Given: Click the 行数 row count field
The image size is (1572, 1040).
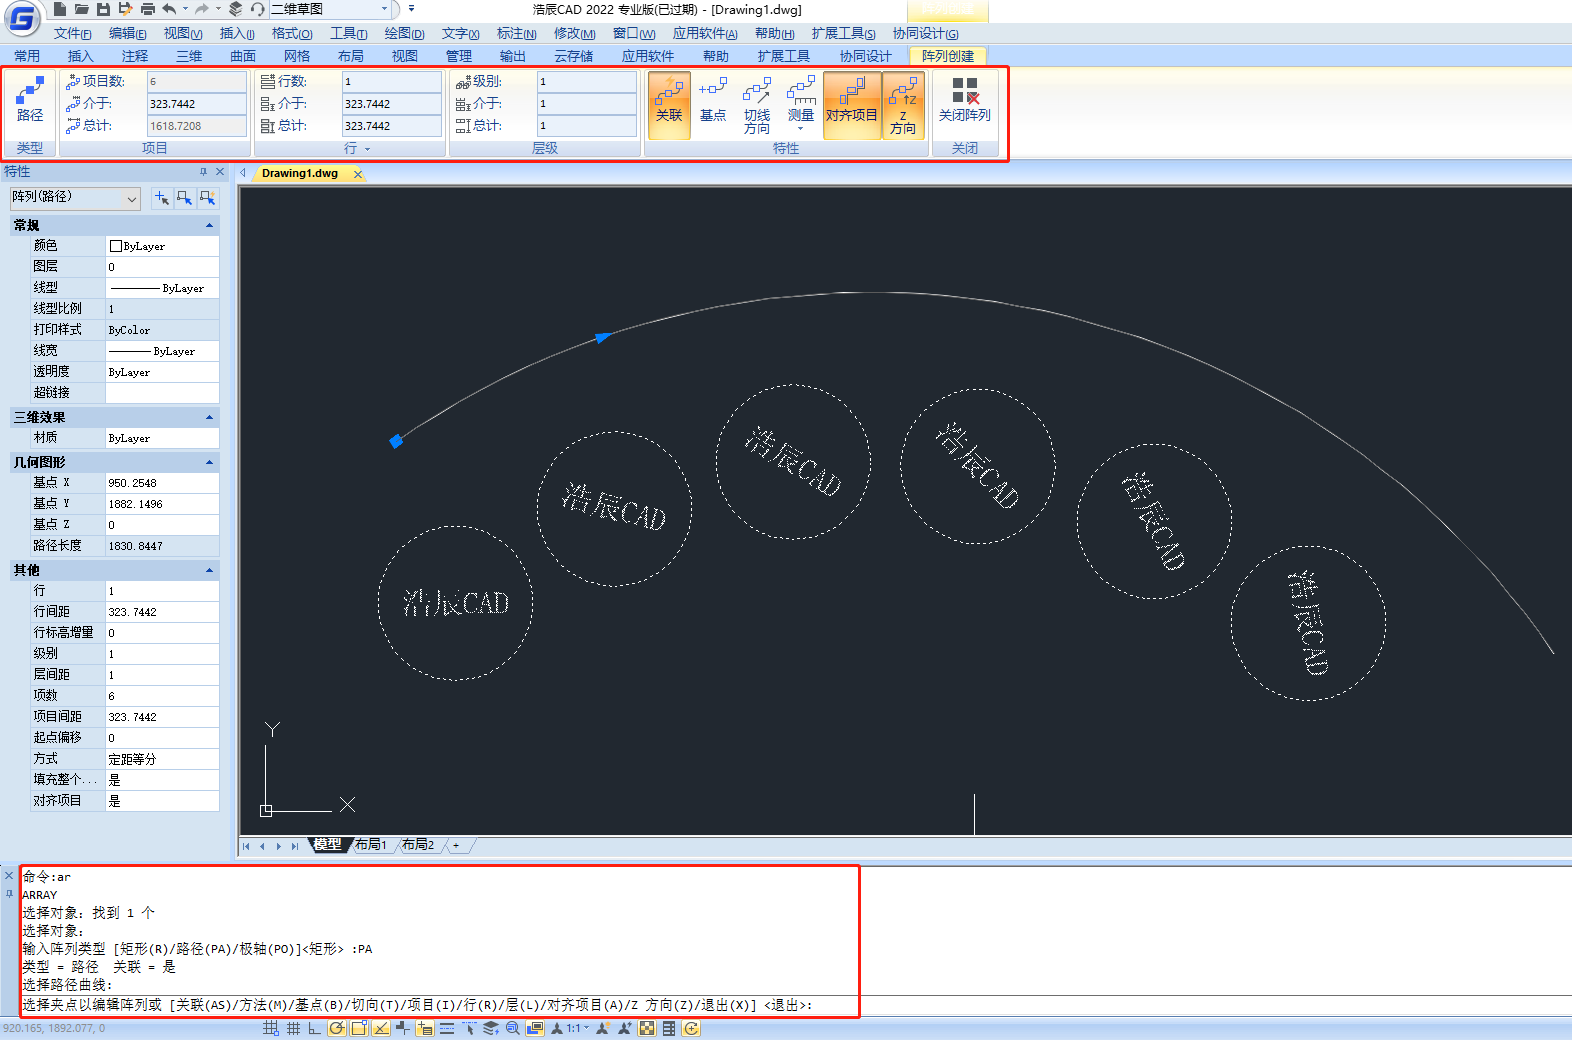Looking at the screenshot, I should pyautogui.click(x=391, y=81).
